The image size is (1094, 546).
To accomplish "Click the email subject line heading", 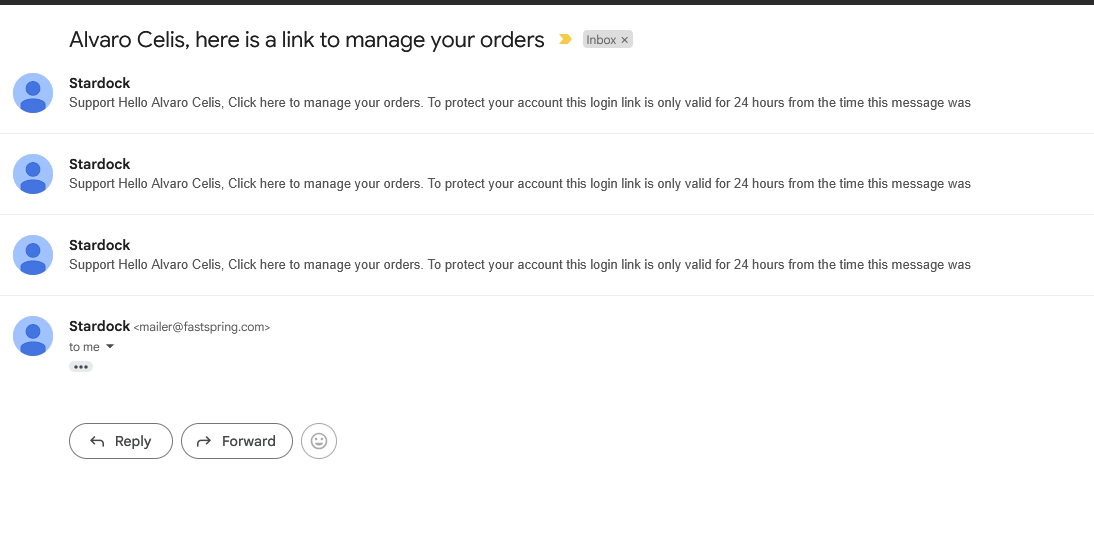I will (x=306, y=40).
